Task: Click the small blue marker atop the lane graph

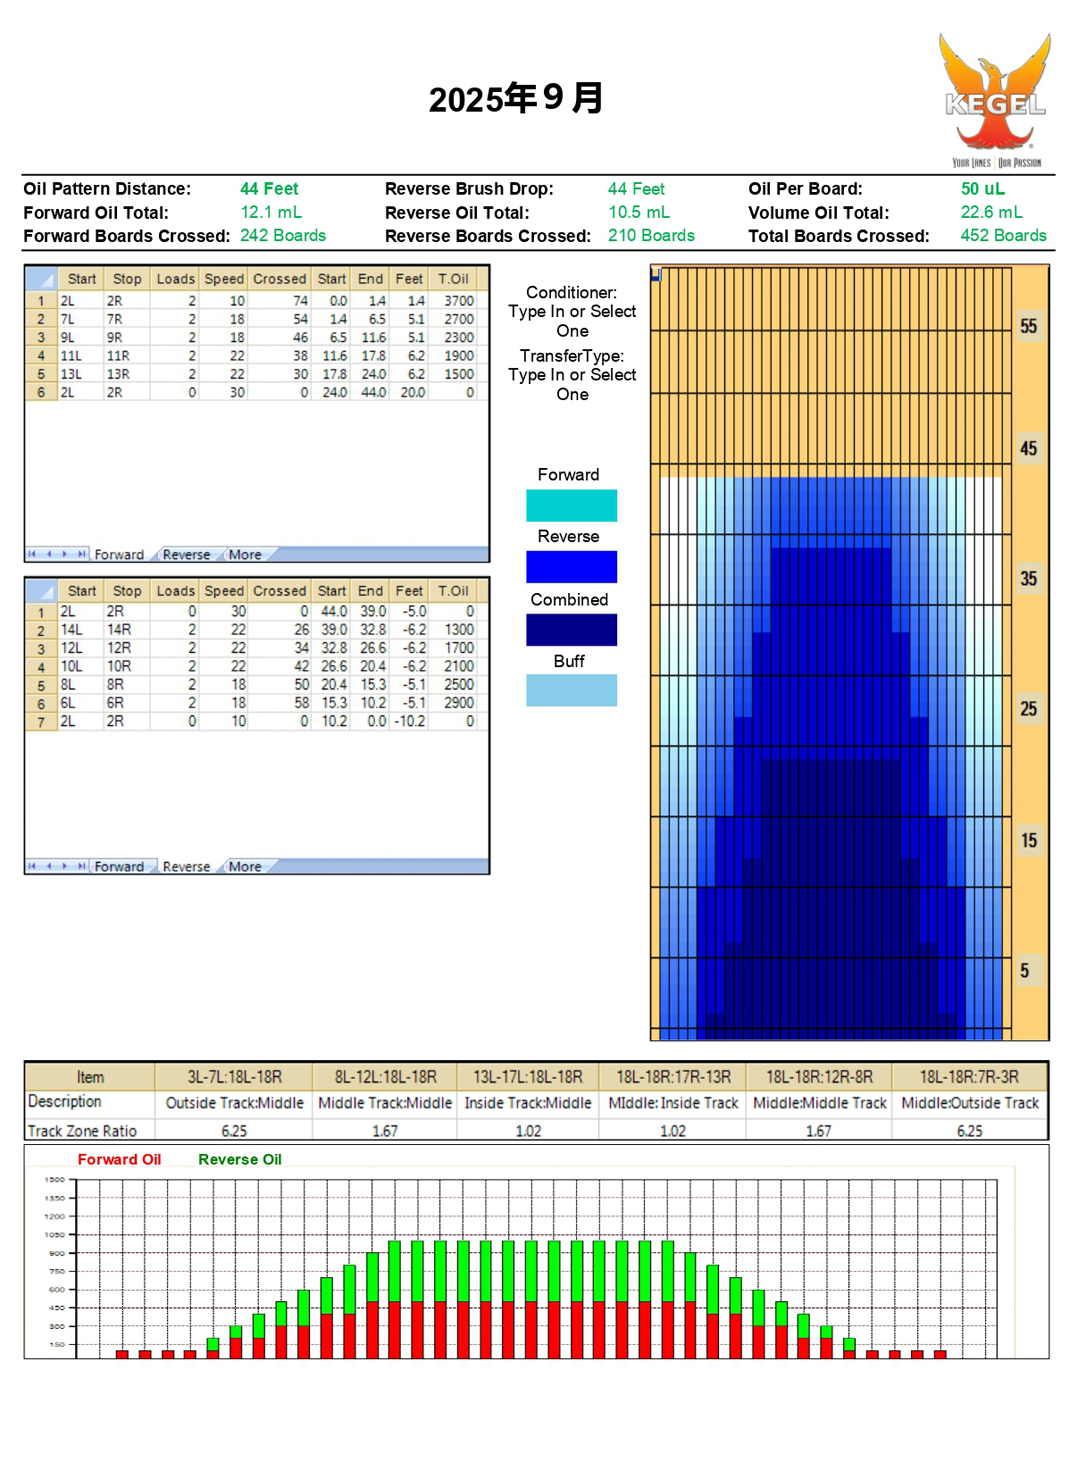Action: 656,274
